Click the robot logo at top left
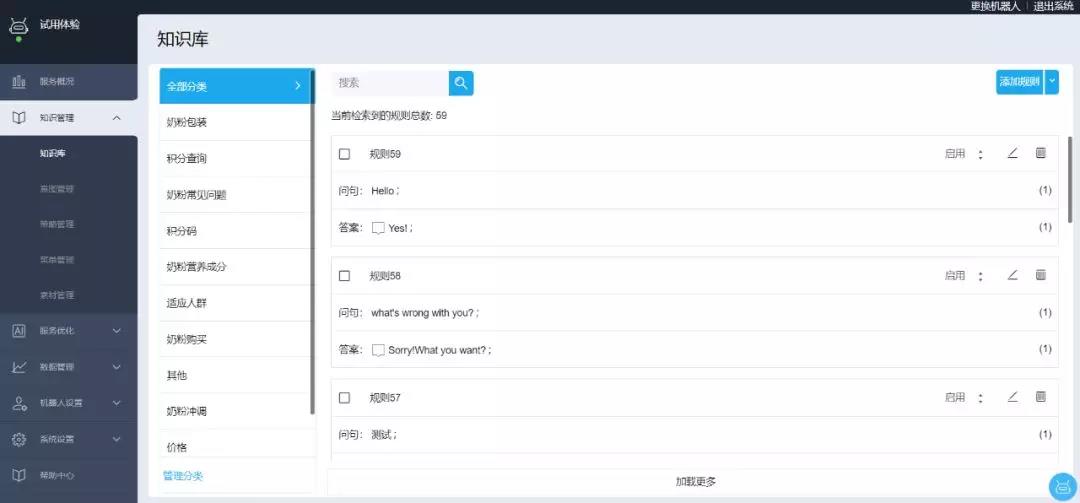The height and width of the screenshot is (503, 1080). [18, 27]
